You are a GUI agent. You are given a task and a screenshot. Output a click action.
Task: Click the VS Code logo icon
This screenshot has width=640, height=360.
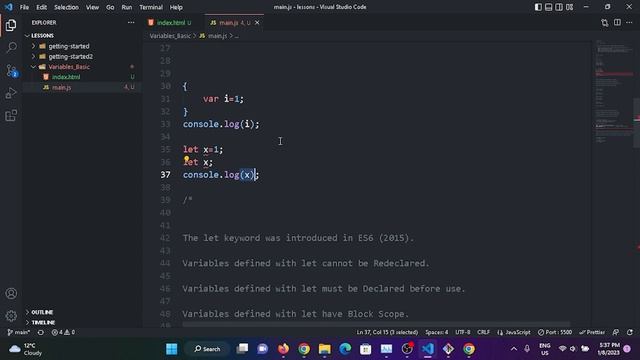click(x=9, y=7)
